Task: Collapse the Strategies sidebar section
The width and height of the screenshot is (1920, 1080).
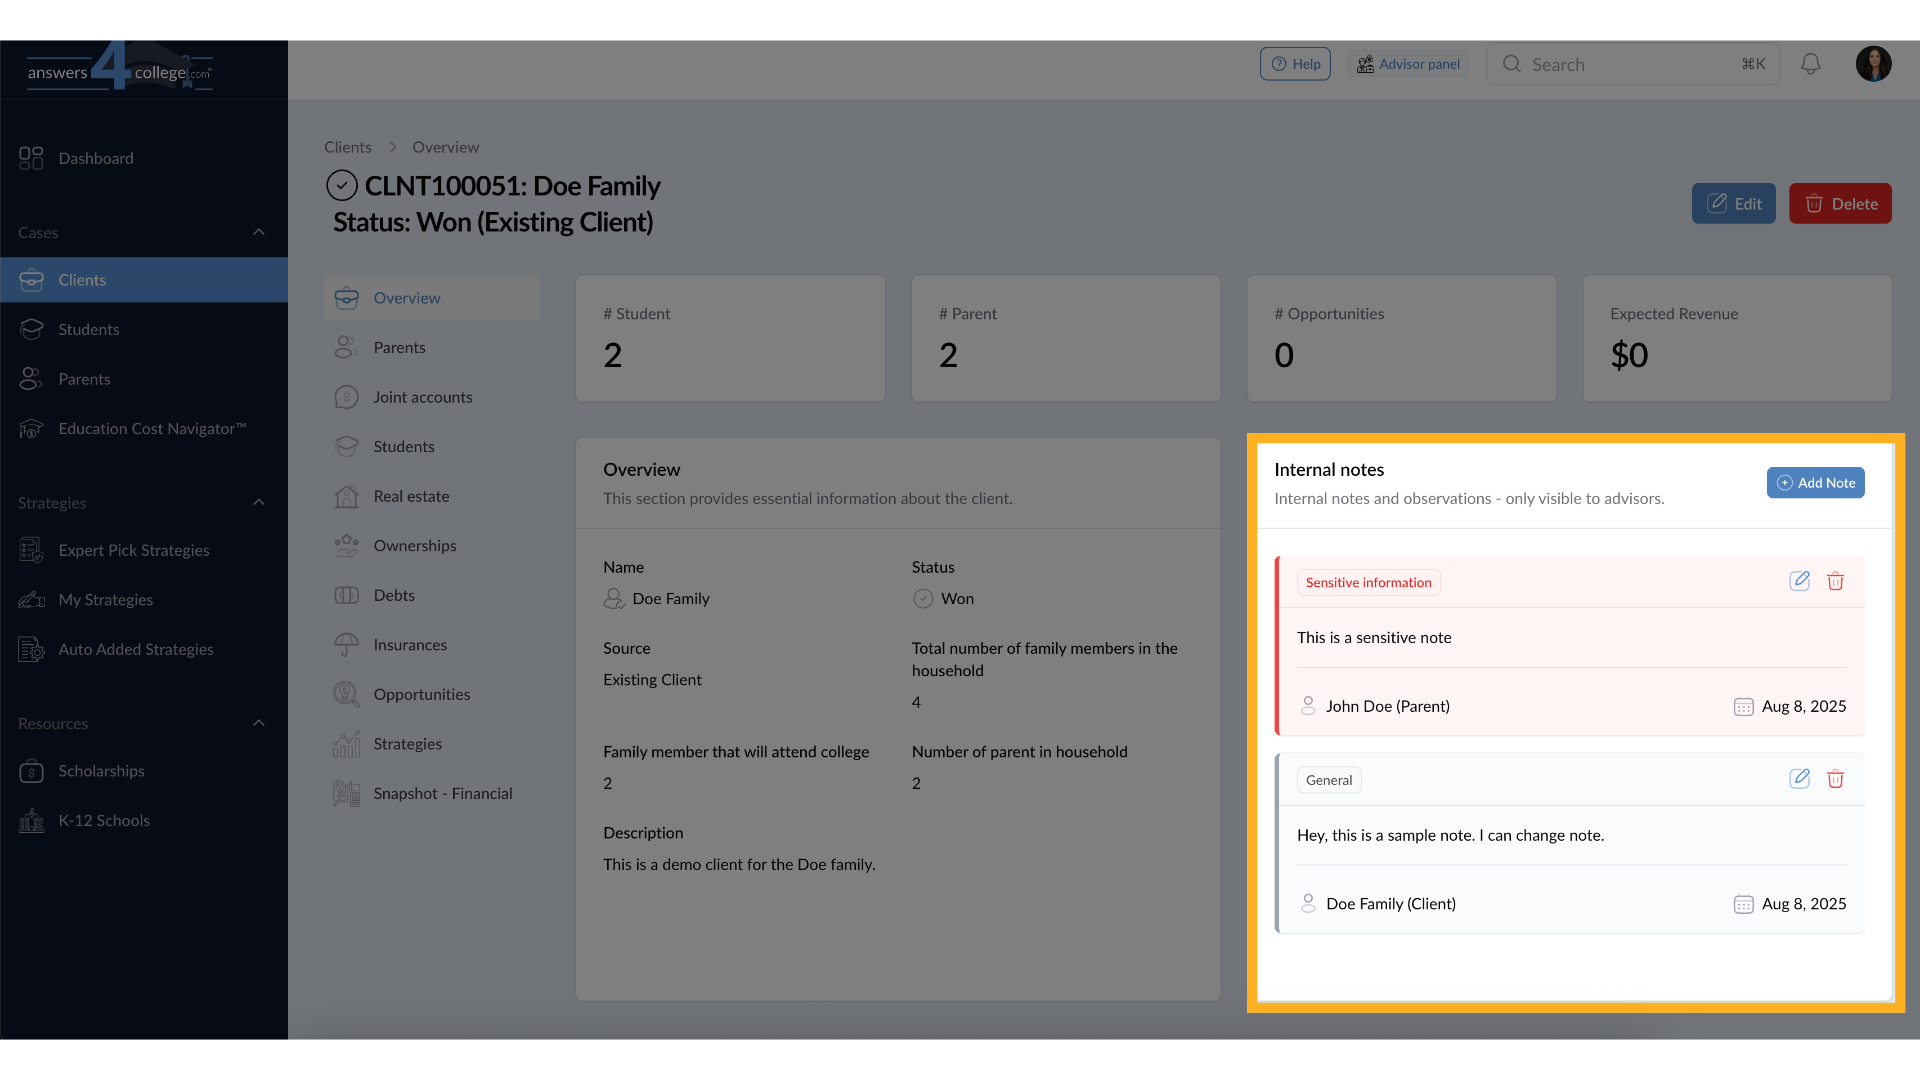Action: (x=259, y=502)
